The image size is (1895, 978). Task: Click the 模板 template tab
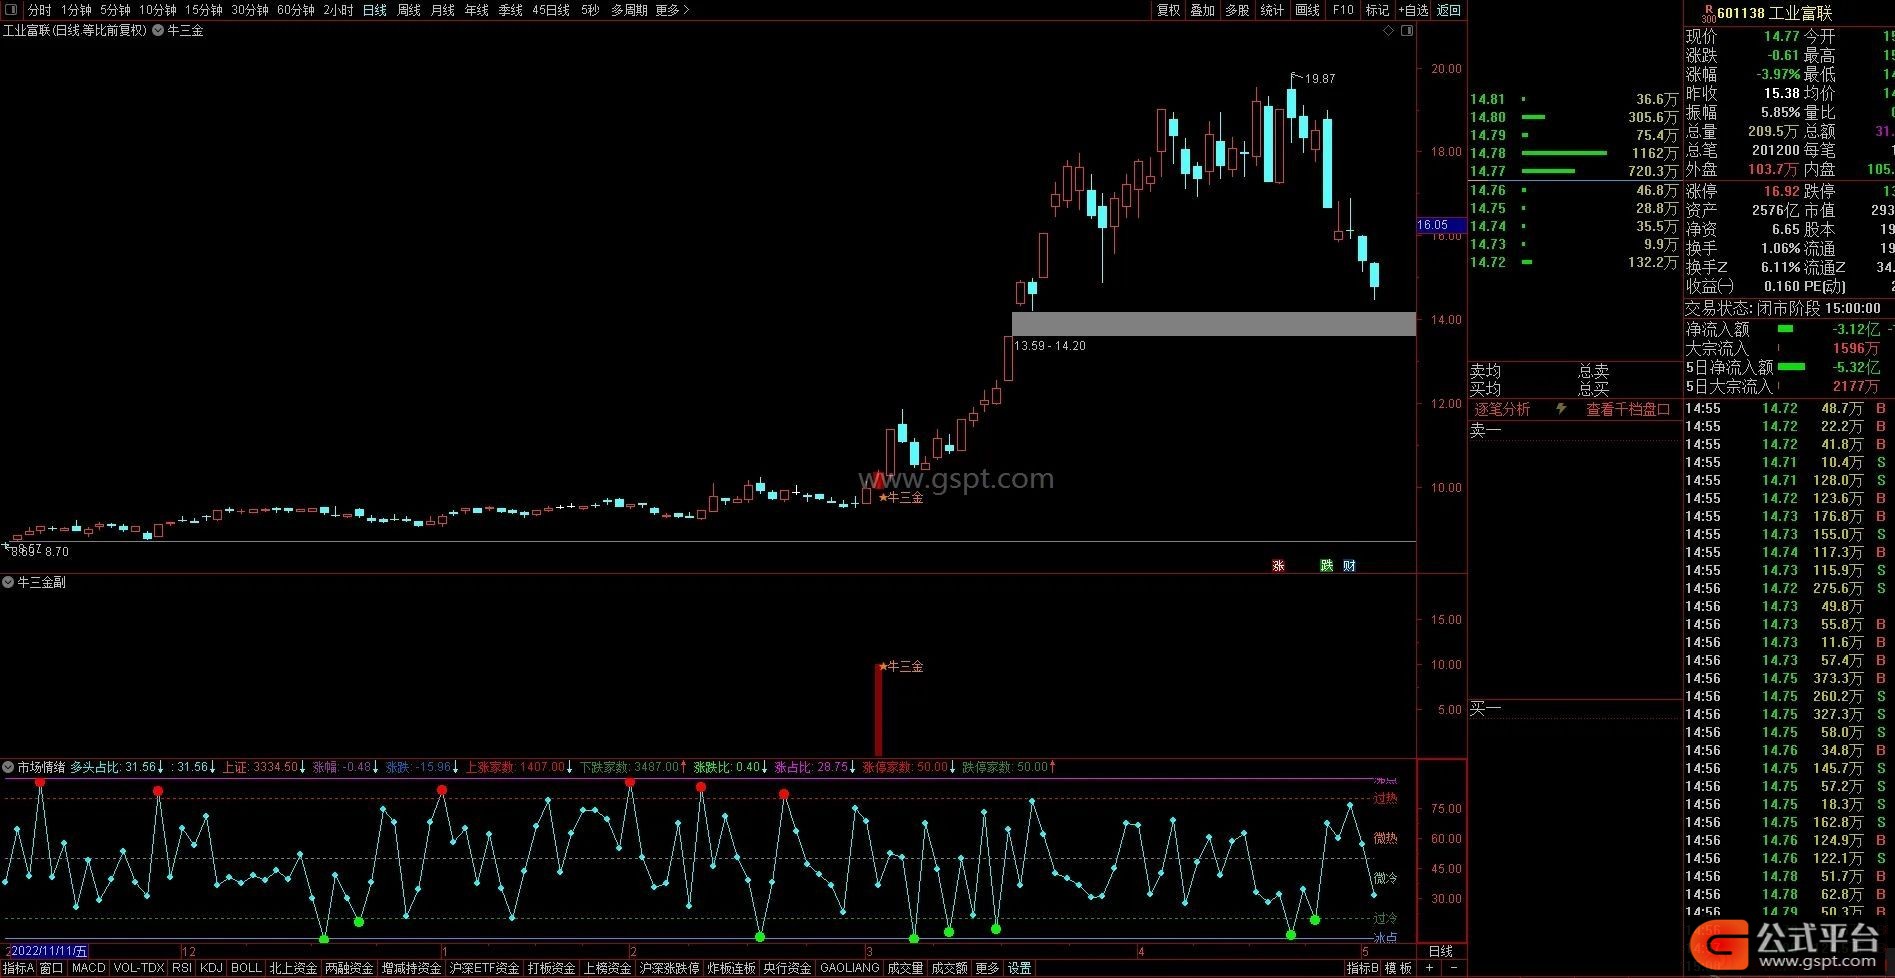point(1398,968)
